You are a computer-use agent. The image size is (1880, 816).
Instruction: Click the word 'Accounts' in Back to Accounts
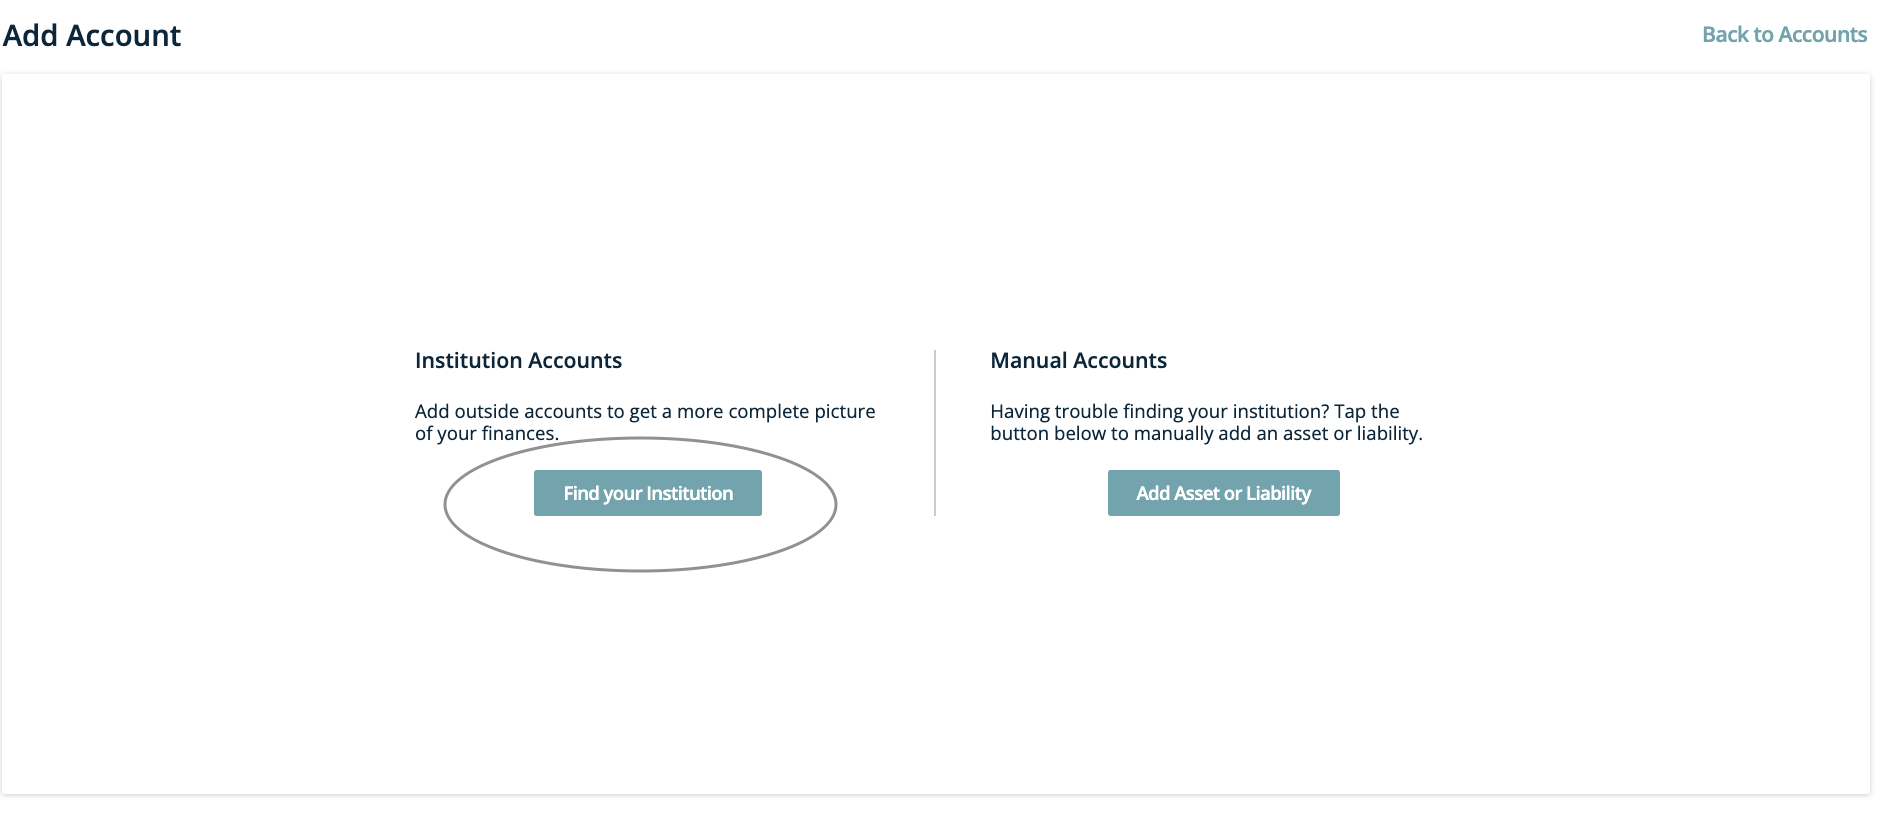pyautogui.click(x=1822, y=34)
